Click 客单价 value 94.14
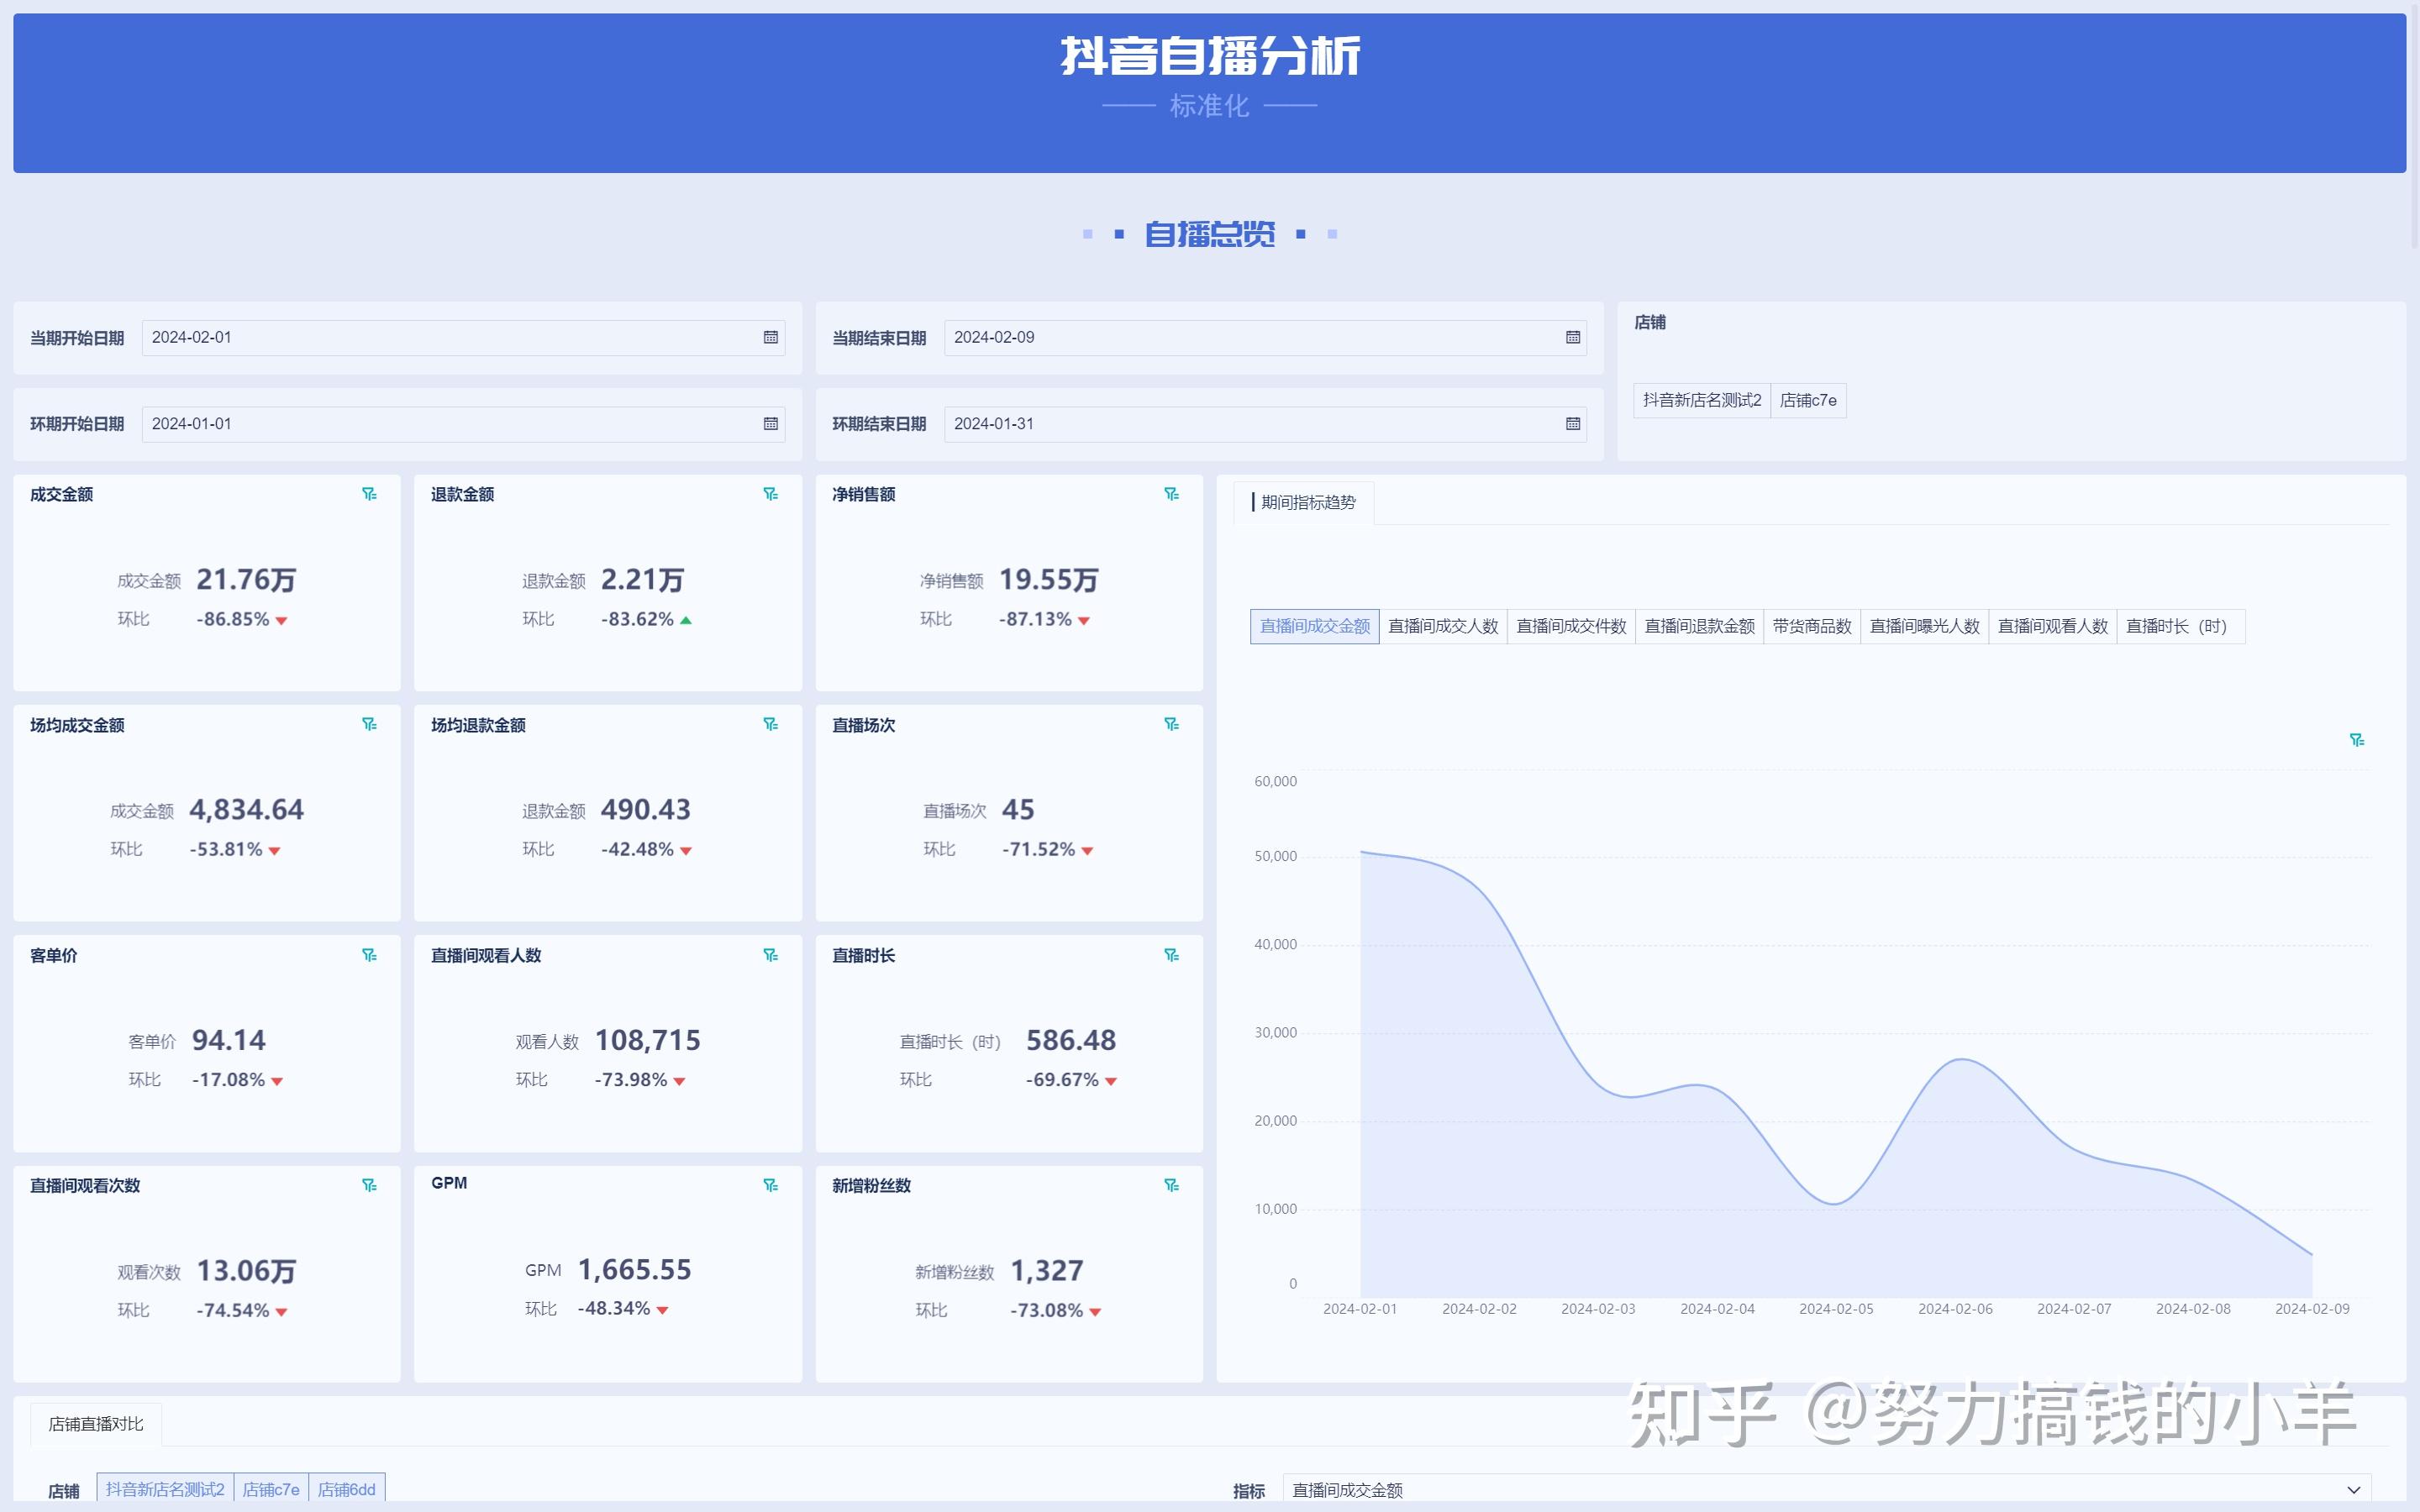 pyautogui.click(x=228, y=1041)
